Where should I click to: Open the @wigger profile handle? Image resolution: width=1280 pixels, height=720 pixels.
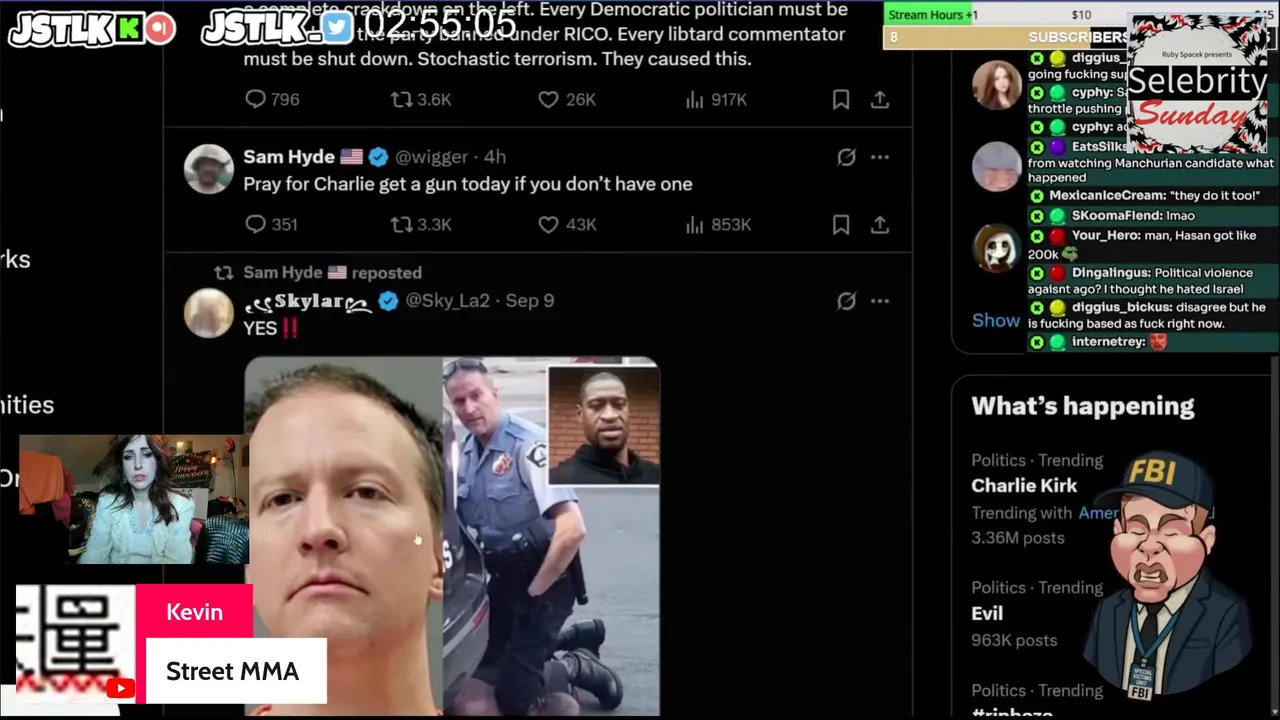point(431,157)
